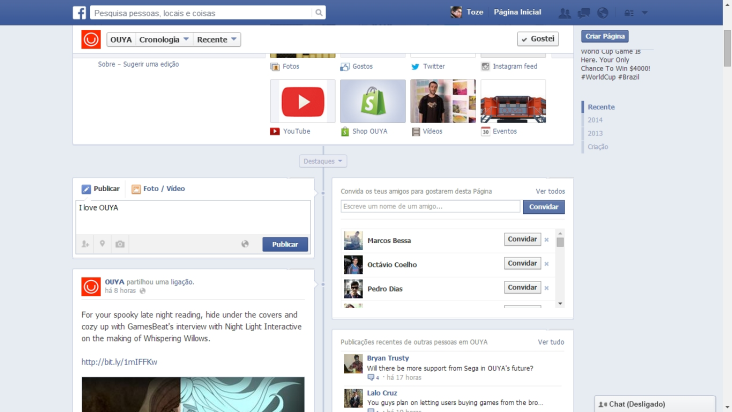Dismiss Marcos Bessa suggestion

pos(547,240)
